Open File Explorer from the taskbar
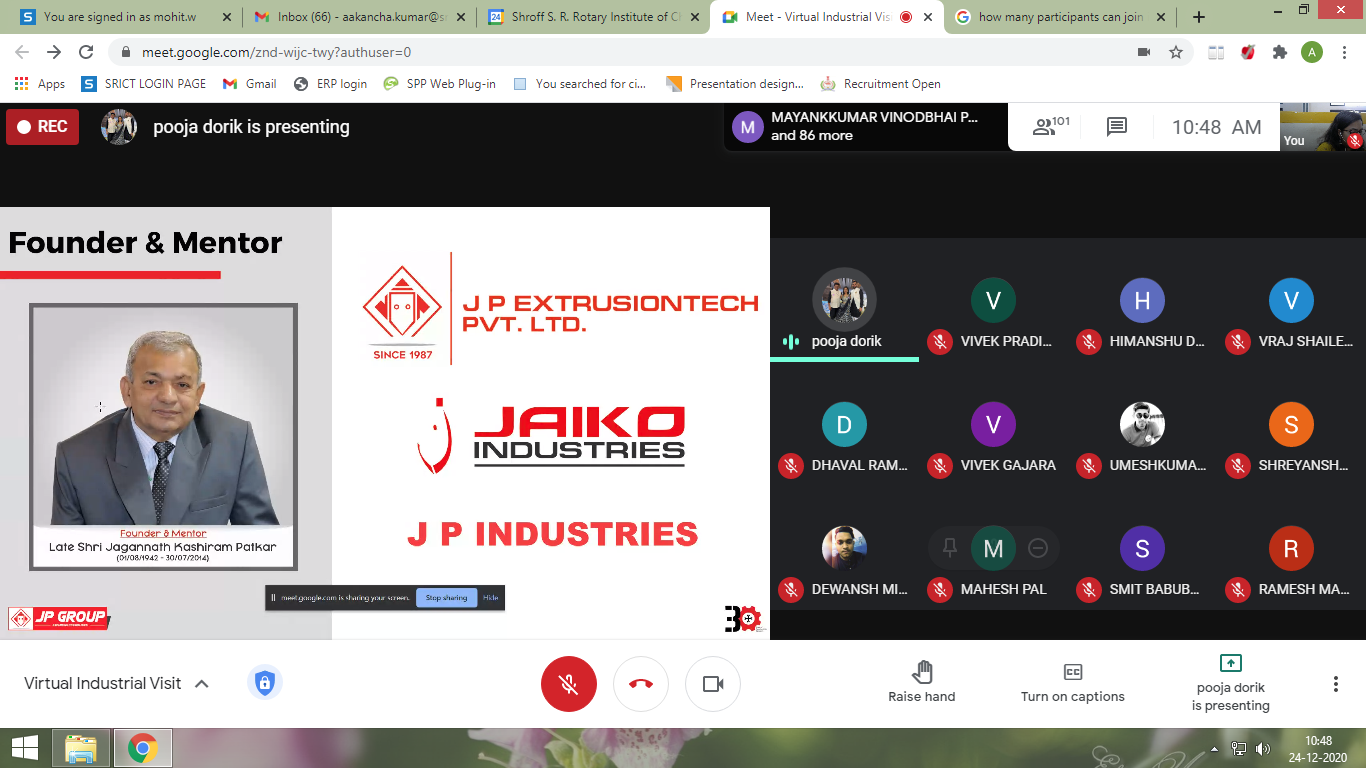The image size is (1366, 768). 80,748
